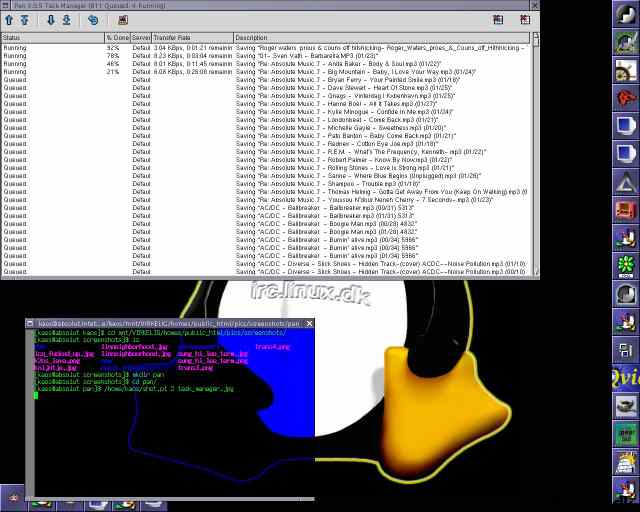Select the Big Mountain Baby I Love Your Way task
This screenshot has height=512, width=640.
265,72
